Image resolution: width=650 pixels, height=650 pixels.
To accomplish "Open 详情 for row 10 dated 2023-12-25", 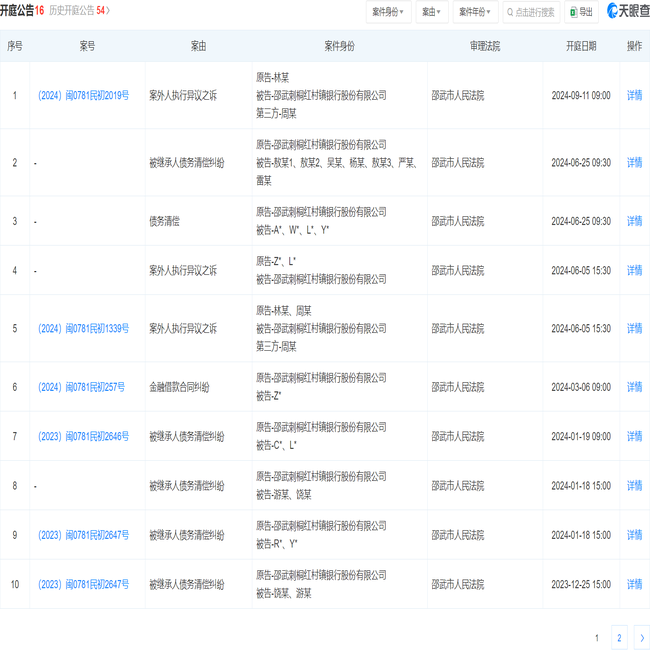I will (x=634, y=584).
